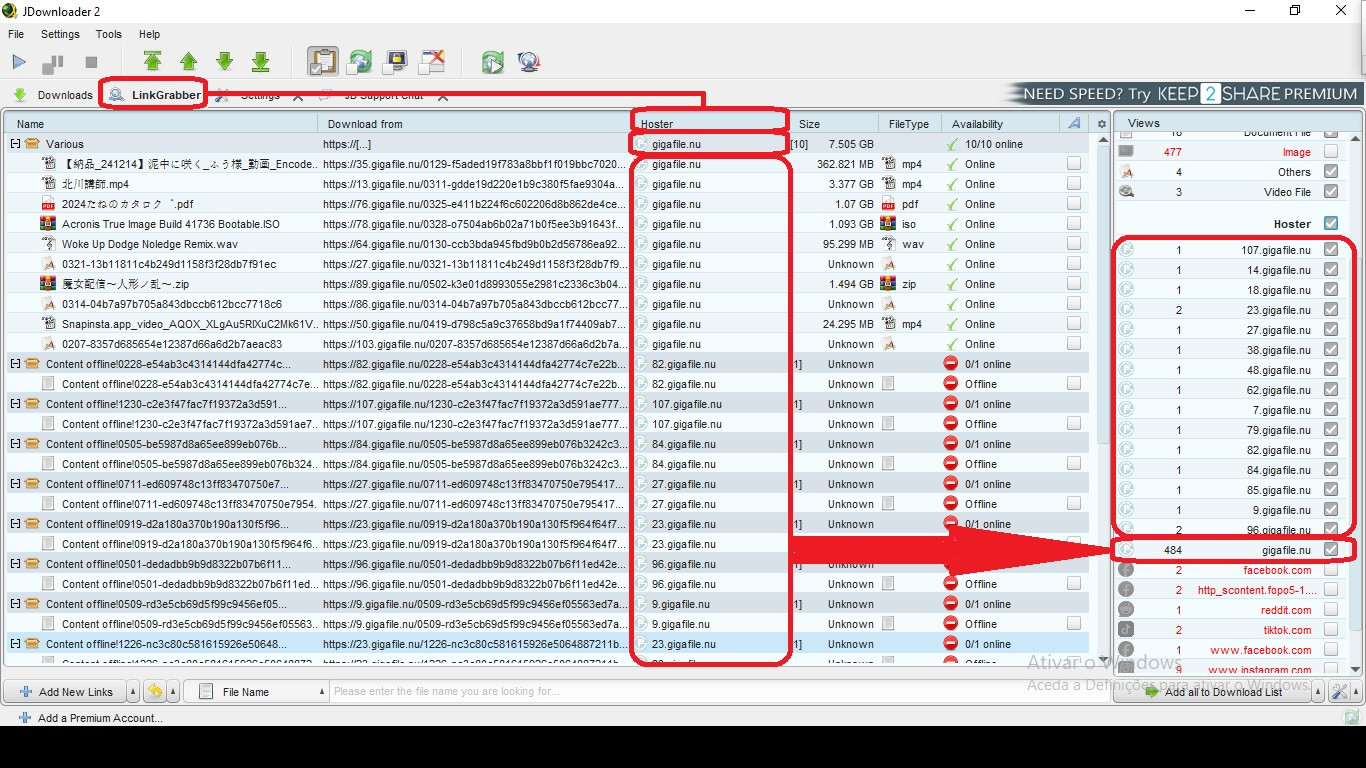
Task: Pause downloads using the toolbar pause icon
Action: (x=53, y=63)
